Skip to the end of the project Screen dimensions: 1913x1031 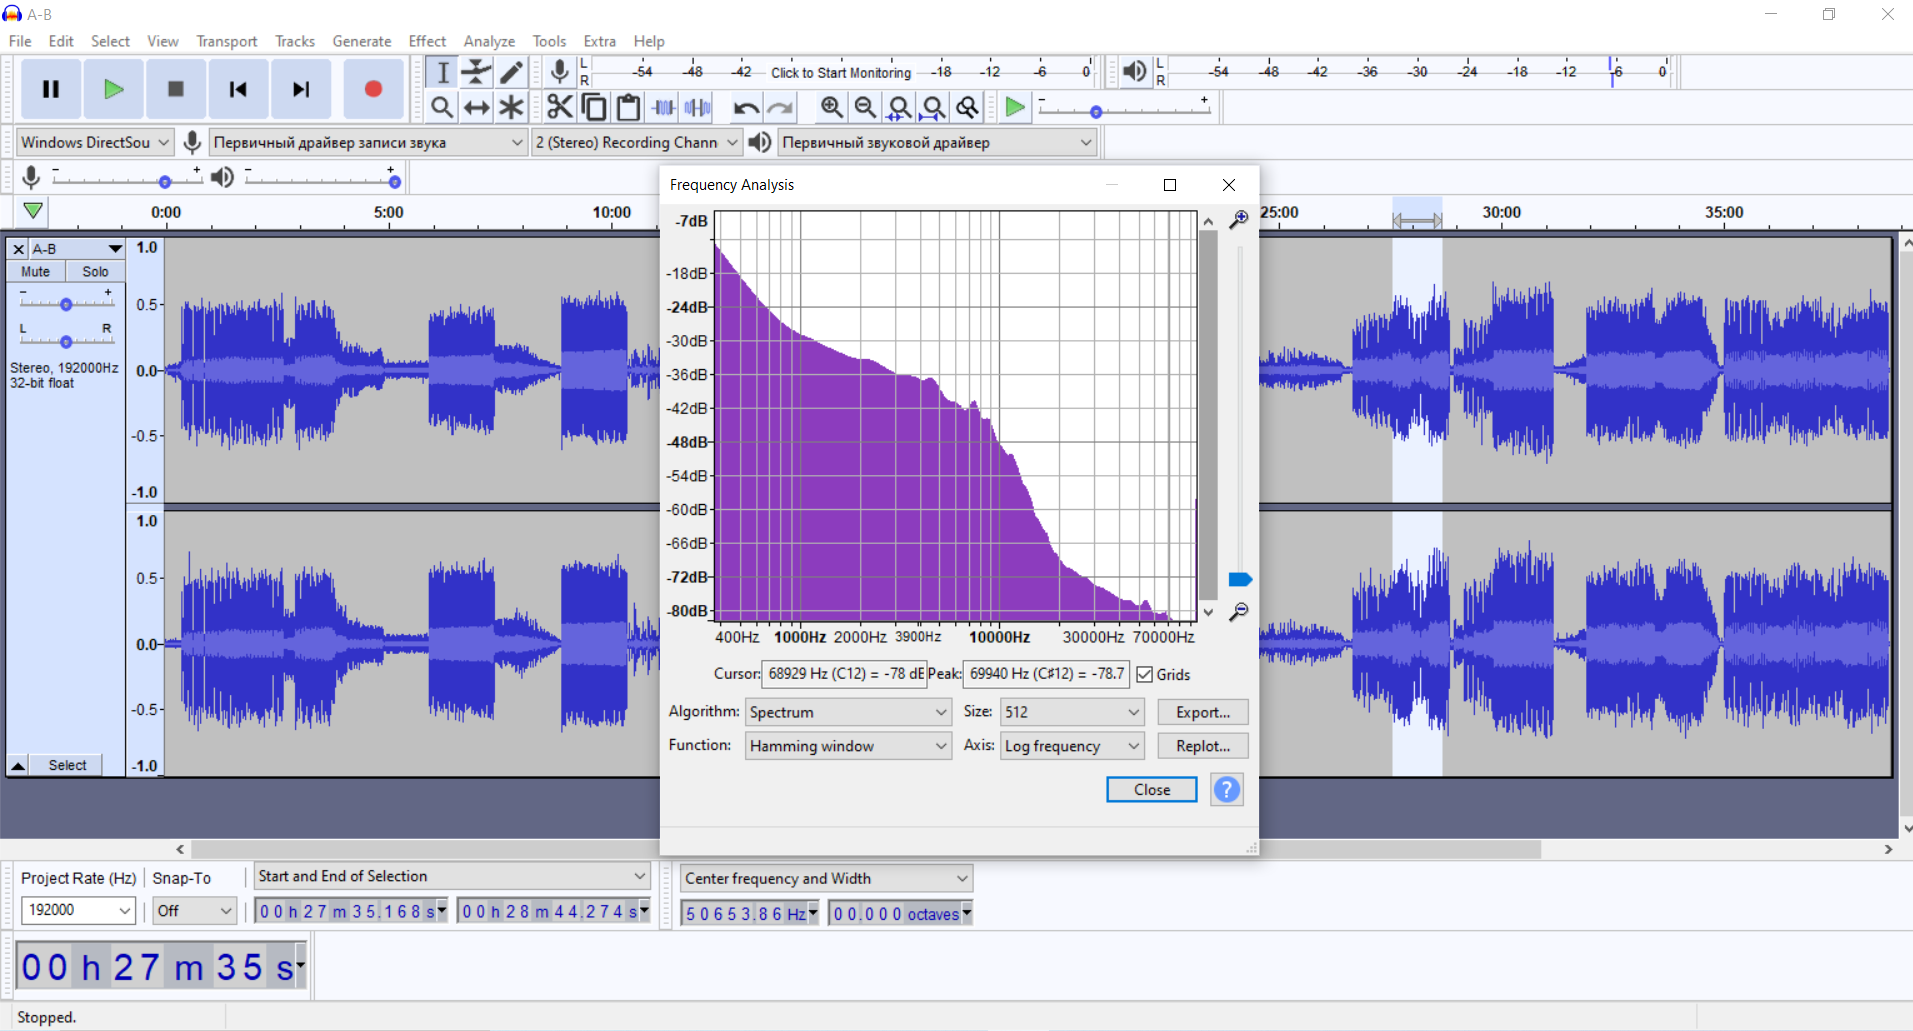click(x=300, y=89)
